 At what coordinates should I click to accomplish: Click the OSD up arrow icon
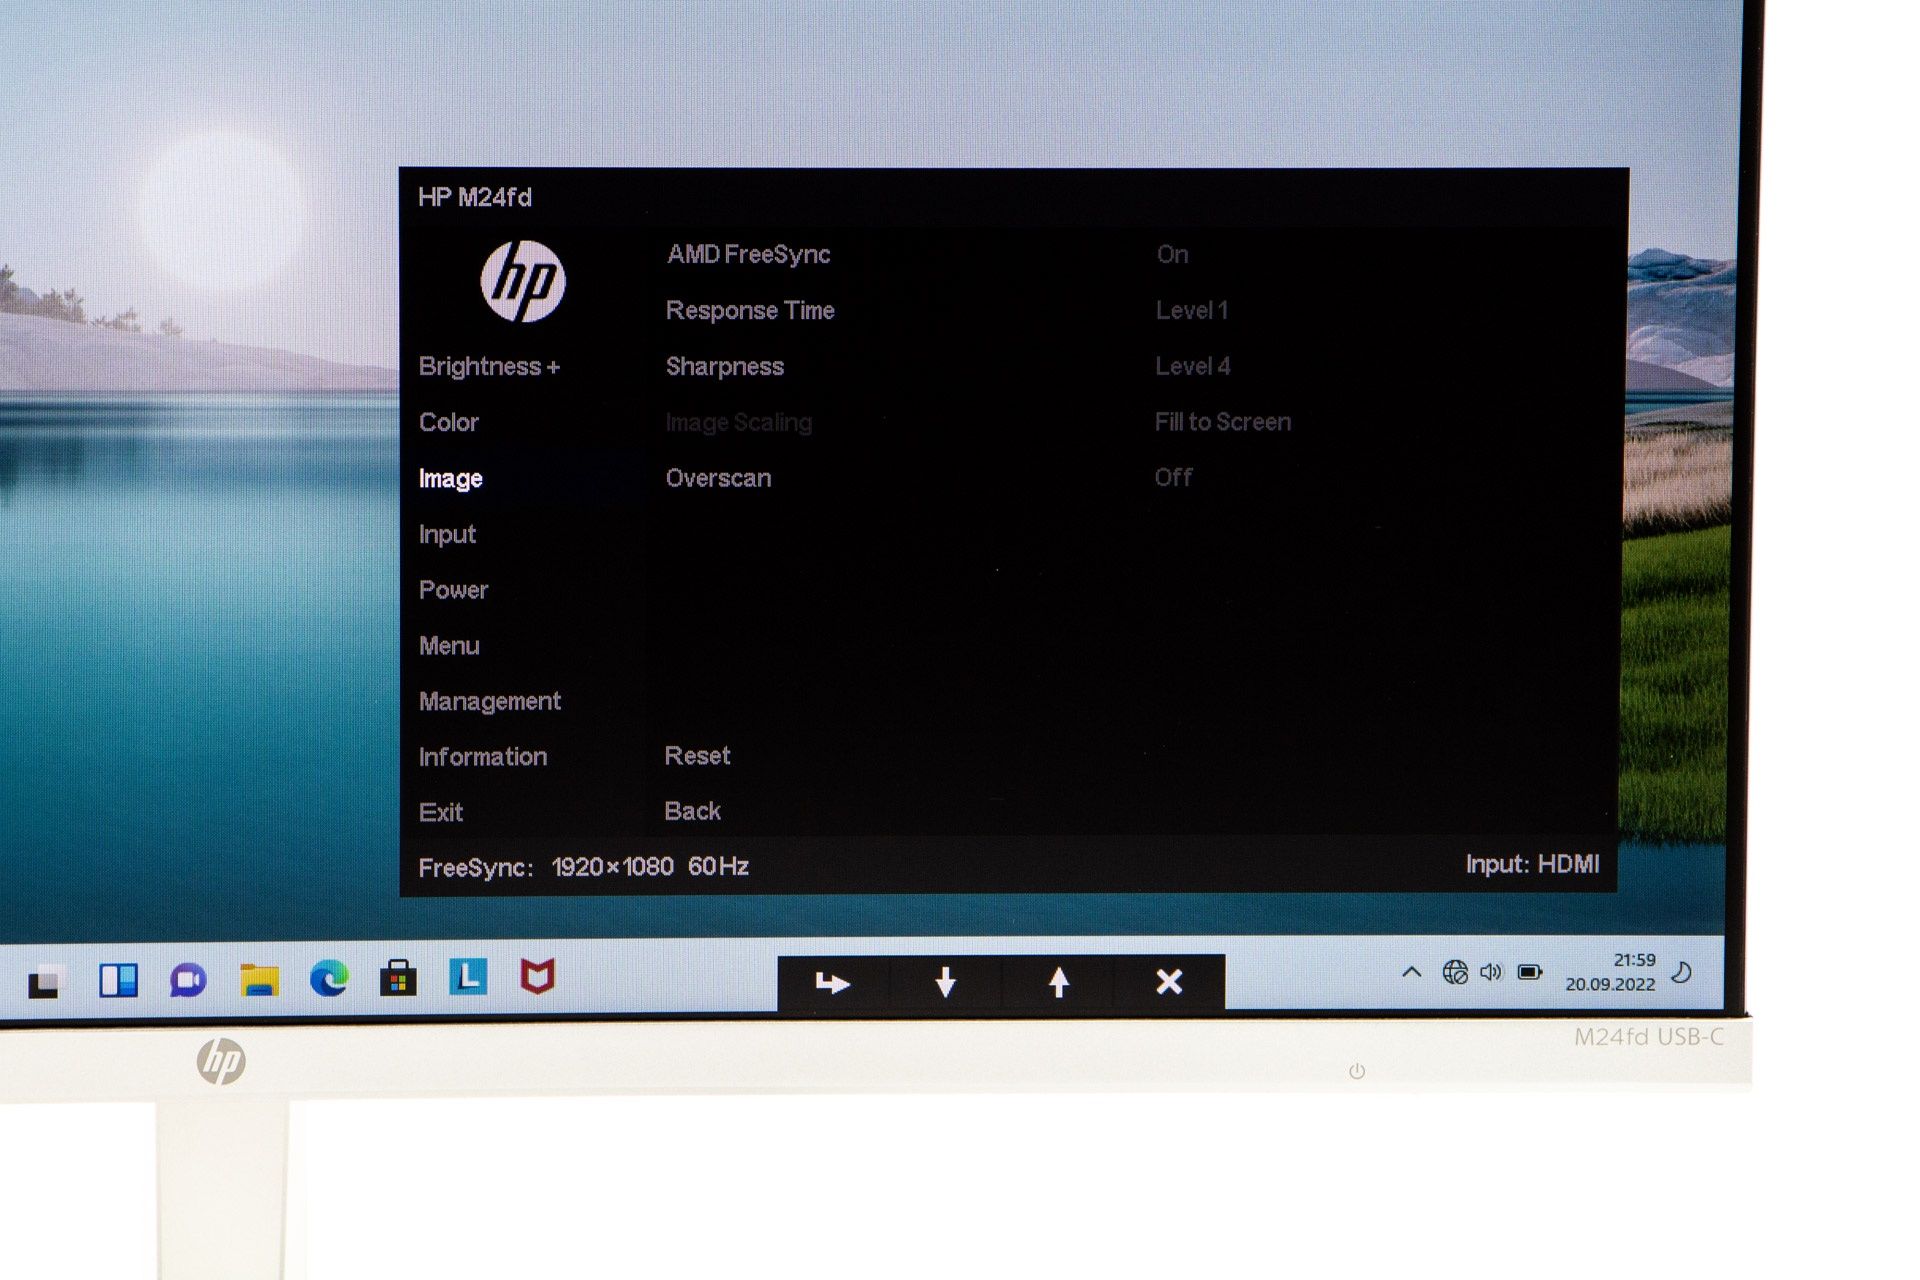(x=1058, y=982)
